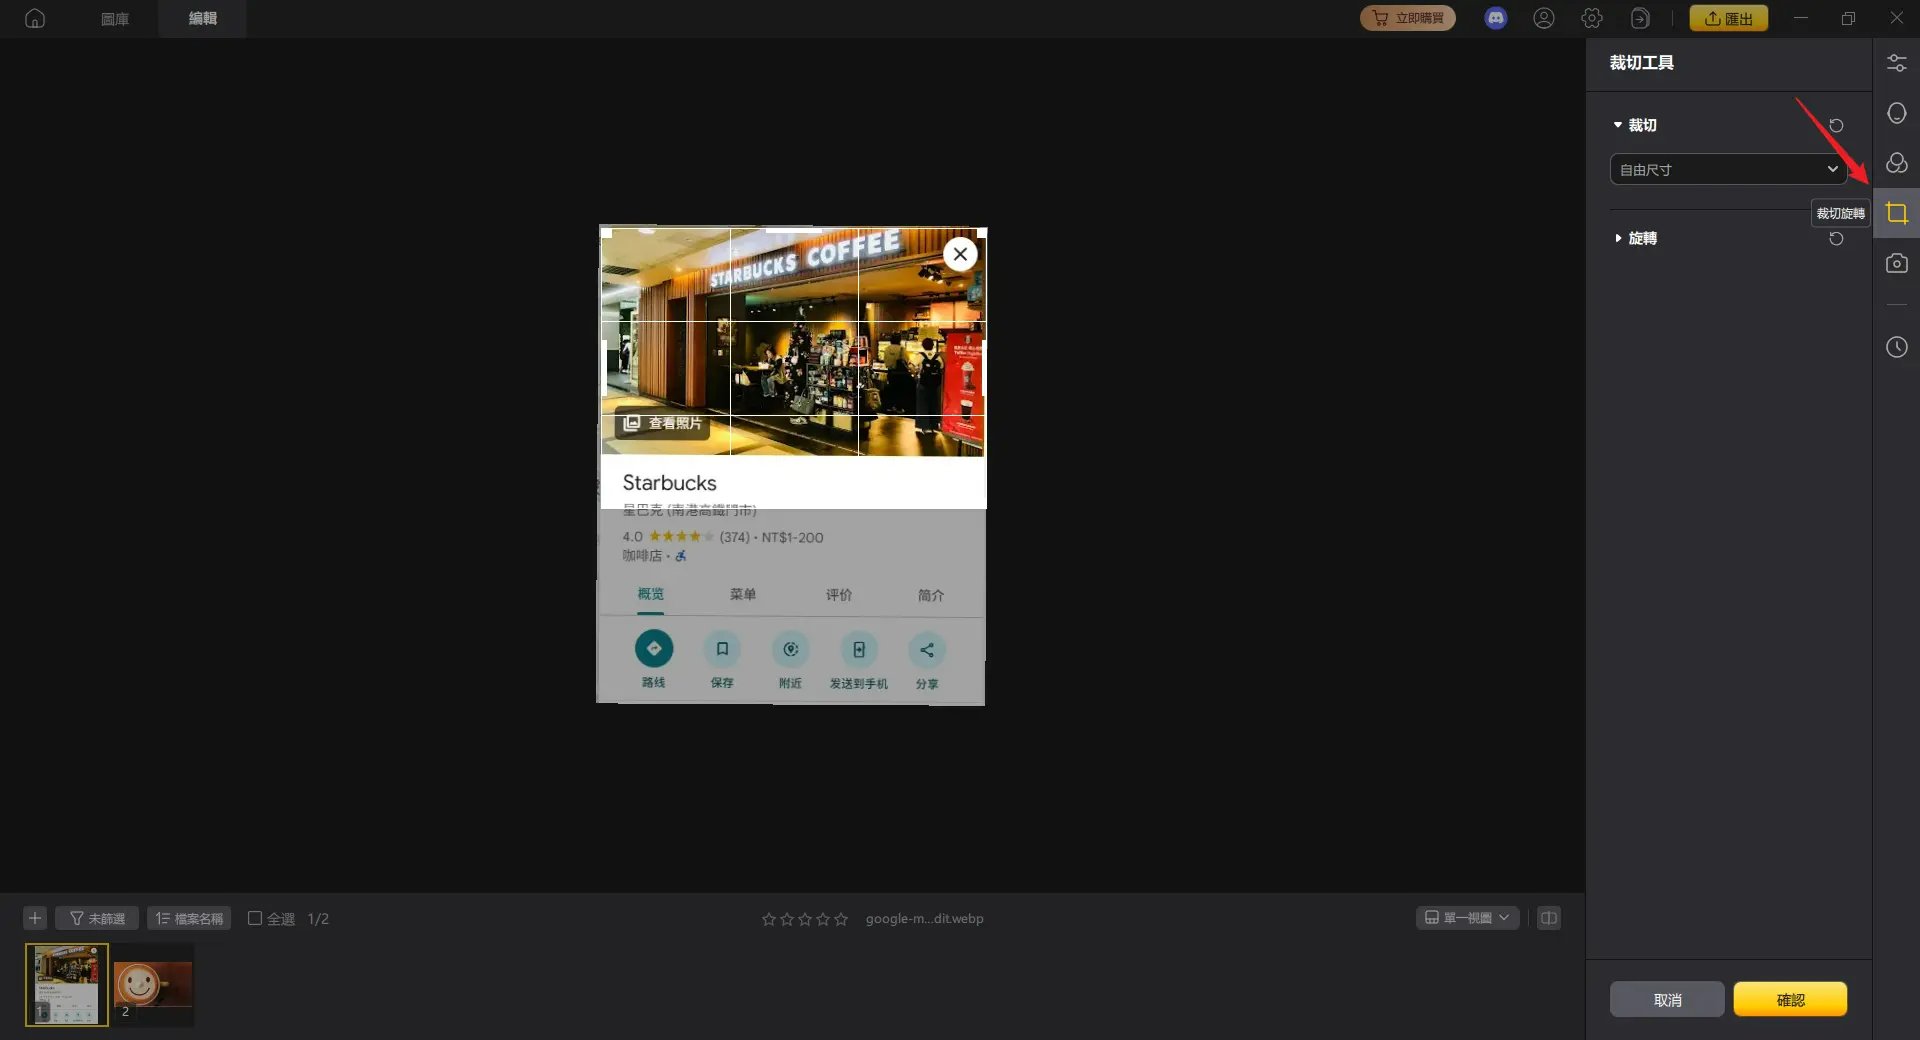Rate the current image five stars

(x=841, y=918)
